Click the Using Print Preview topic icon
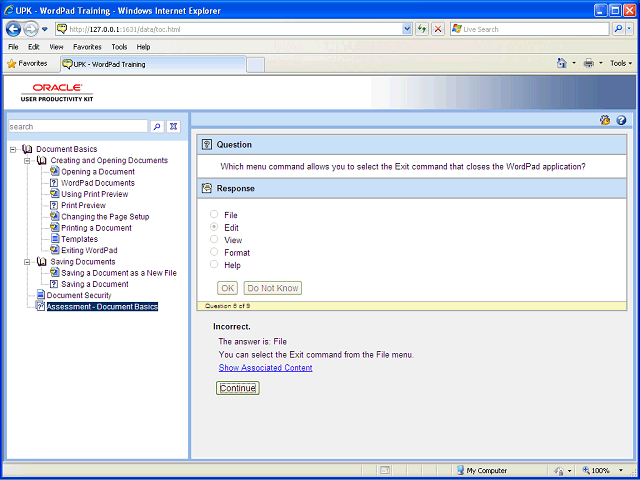 [54, 194]
